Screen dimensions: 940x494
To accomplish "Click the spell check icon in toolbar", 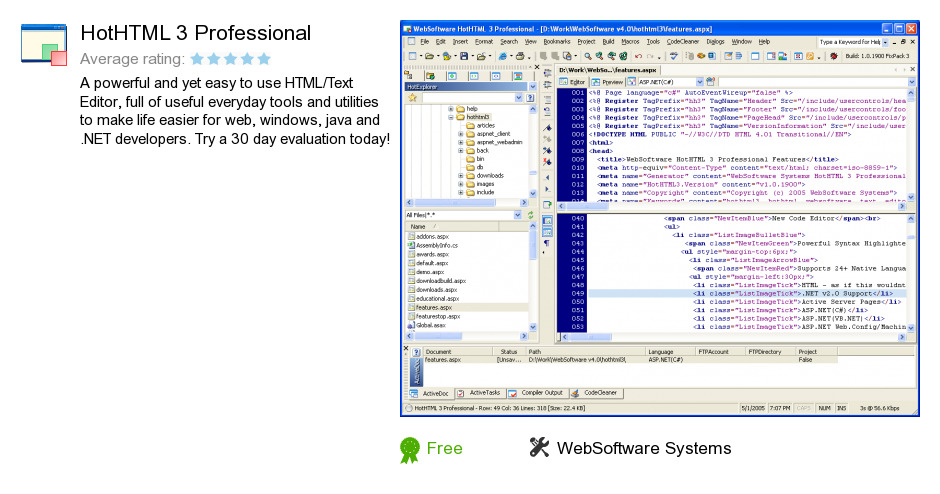I will pos(674,56).
